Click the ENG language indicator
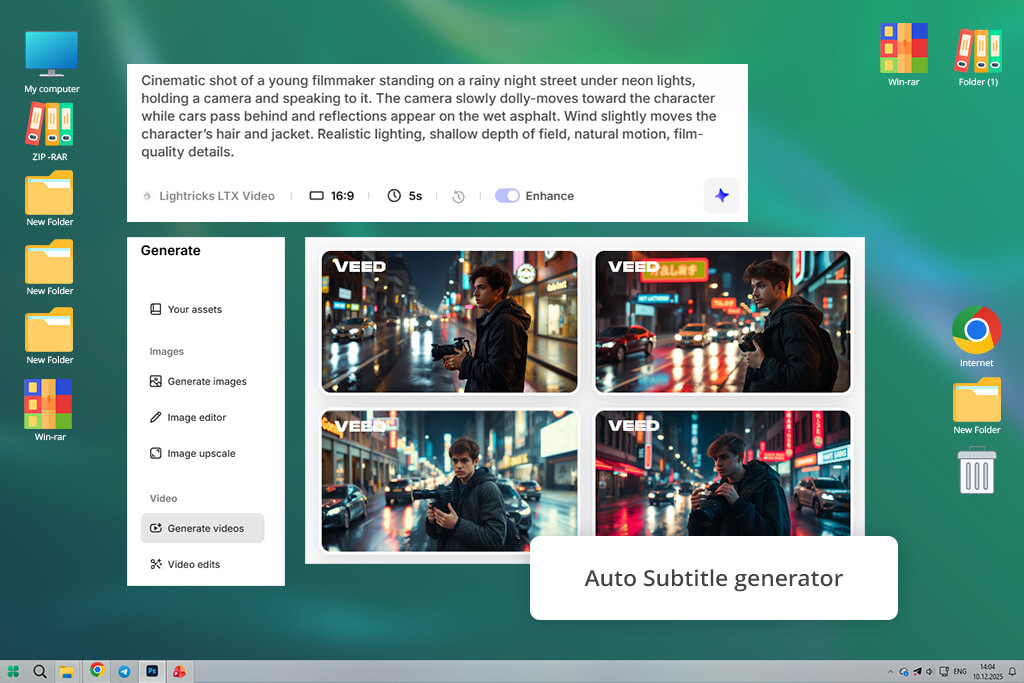Image resolution: width=1024 pixels, height=683 pixels. (960, 671)
